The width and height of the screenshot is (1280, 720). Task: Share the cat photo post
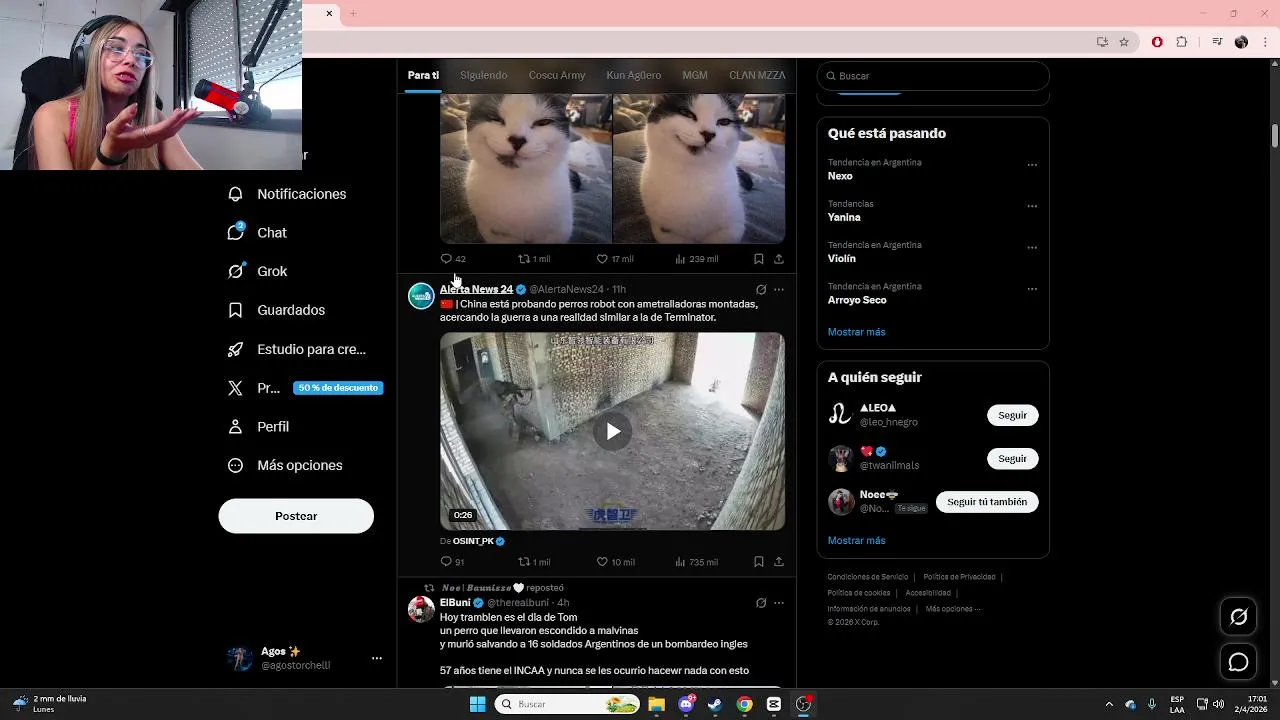click(x=778, y=259)
